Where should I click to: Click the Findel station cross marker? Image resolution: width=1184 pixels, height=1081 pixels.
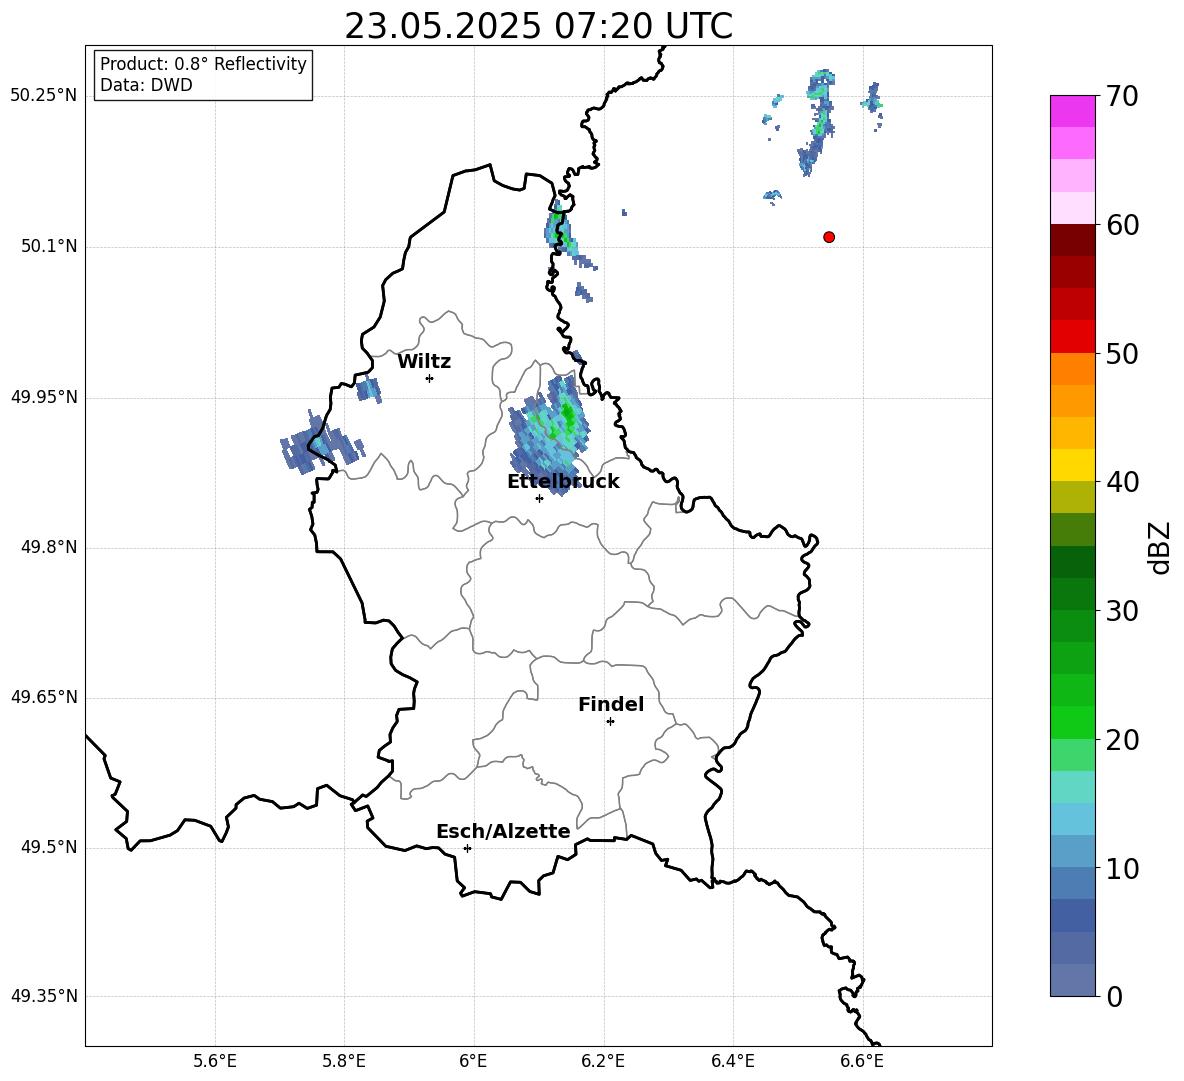click(610, 722)
